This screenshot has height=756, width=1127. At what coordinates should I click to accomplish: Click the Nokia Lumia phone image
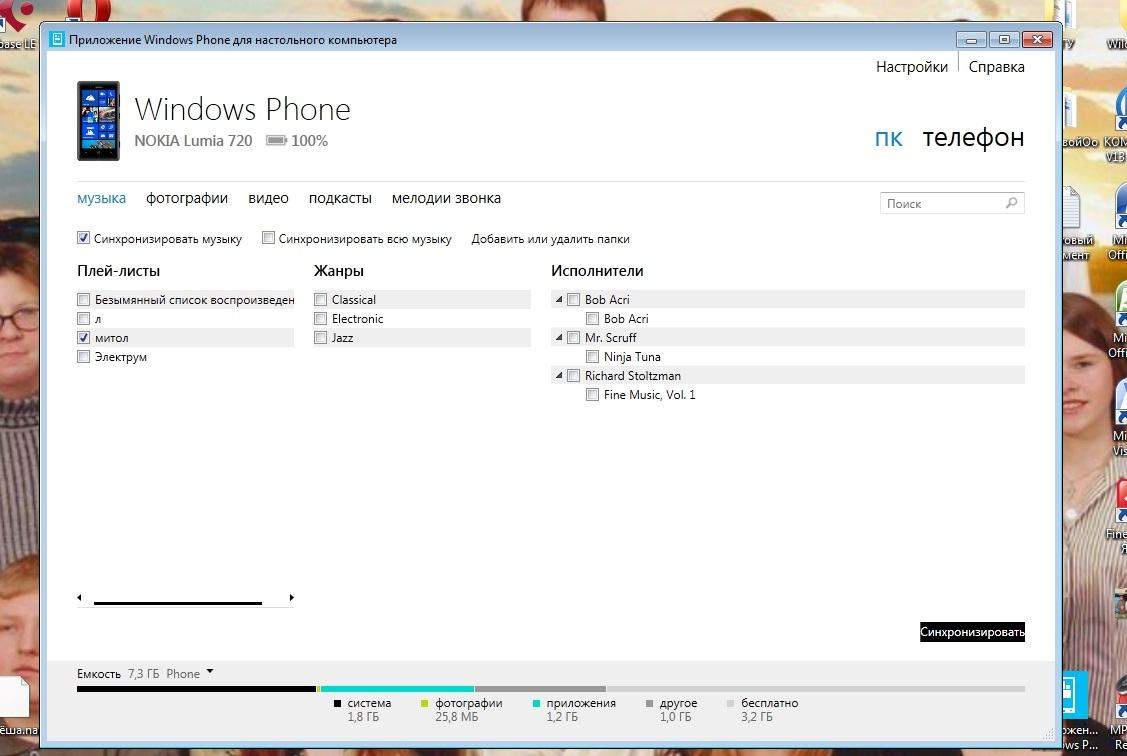(x=98, y=121)
